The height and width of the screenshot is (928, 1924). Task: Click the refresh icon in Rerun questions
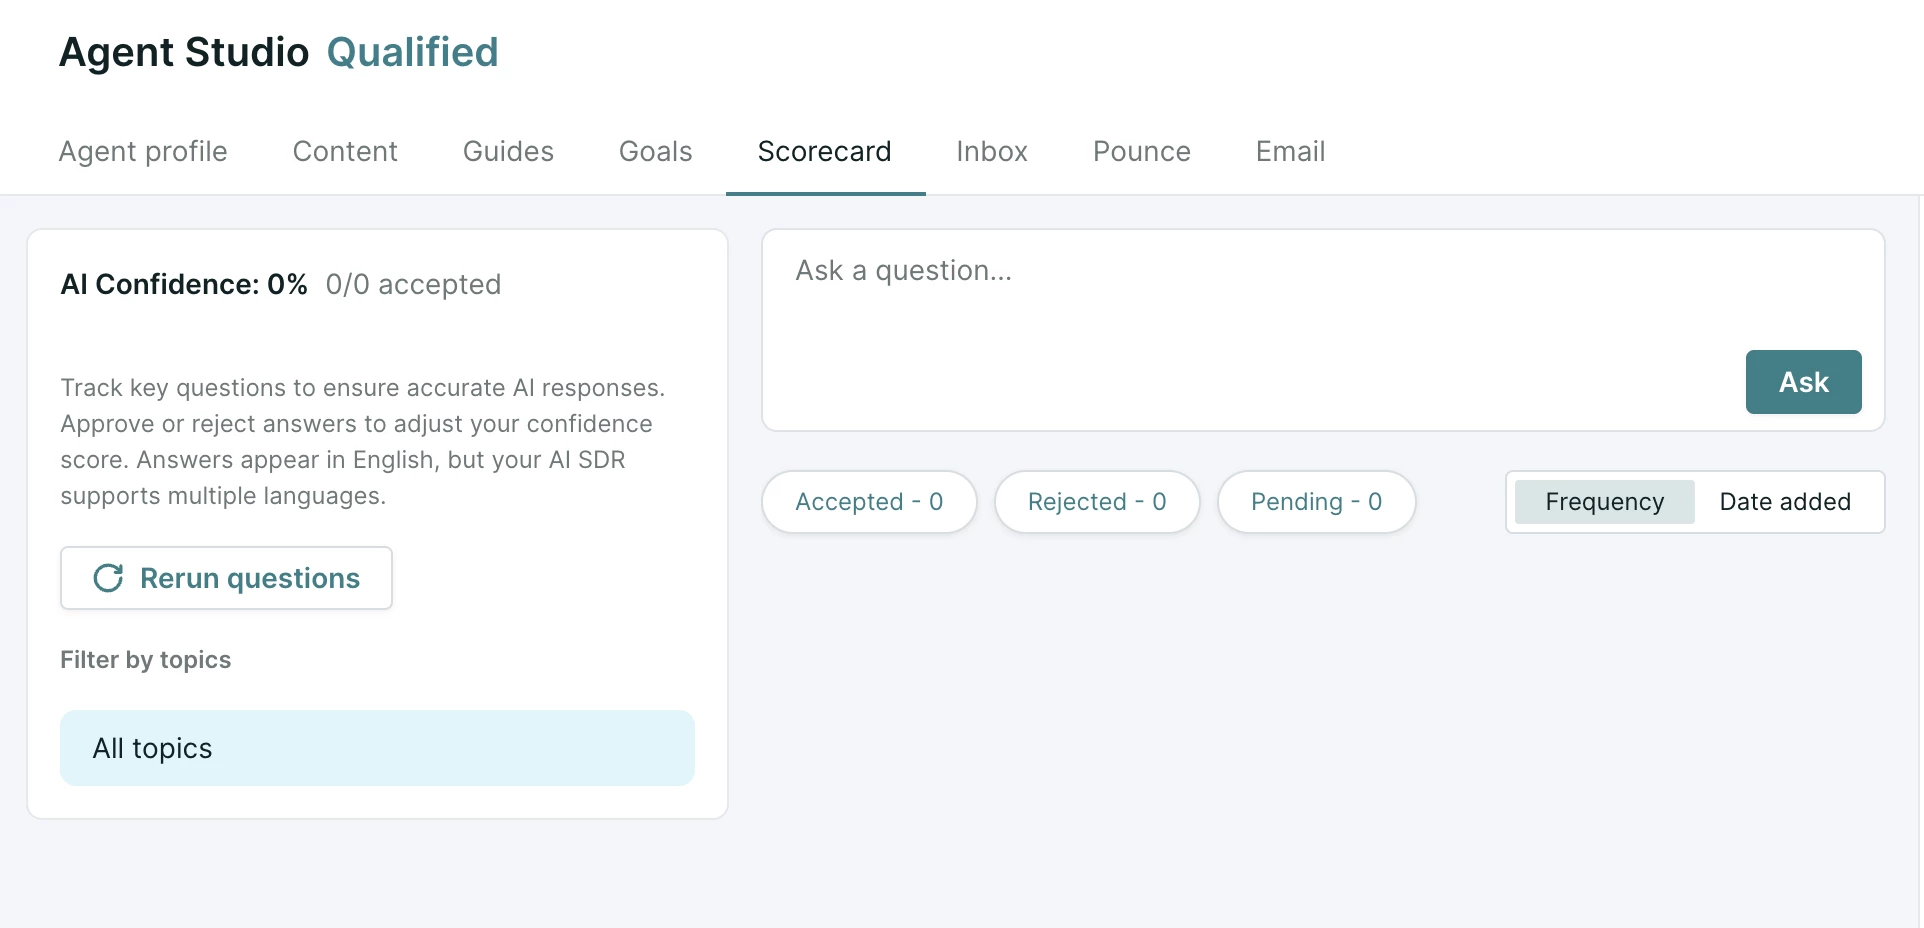point(108,578)
